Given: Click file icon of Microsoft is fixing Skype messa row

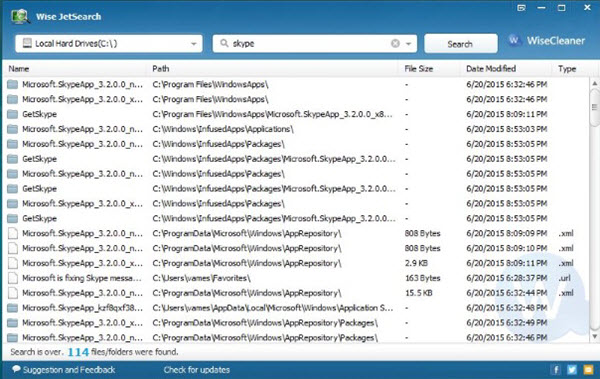Looking at the screenshot, I should coord(13,278).
